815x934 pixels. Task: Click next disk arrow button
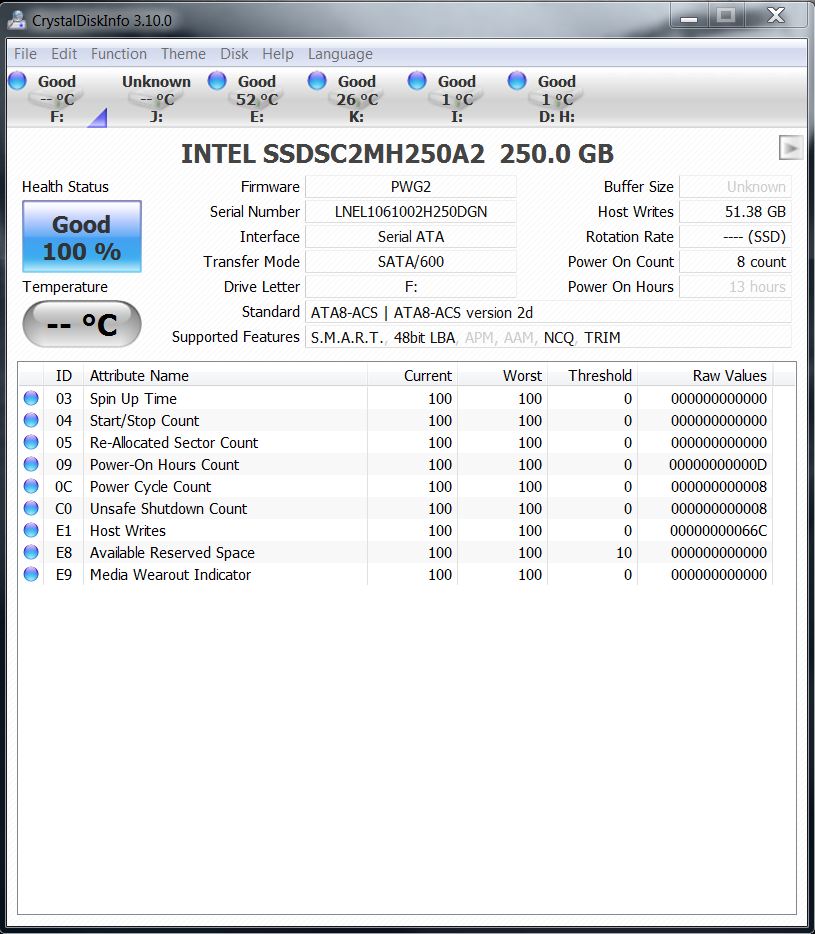tap(791, 148)
